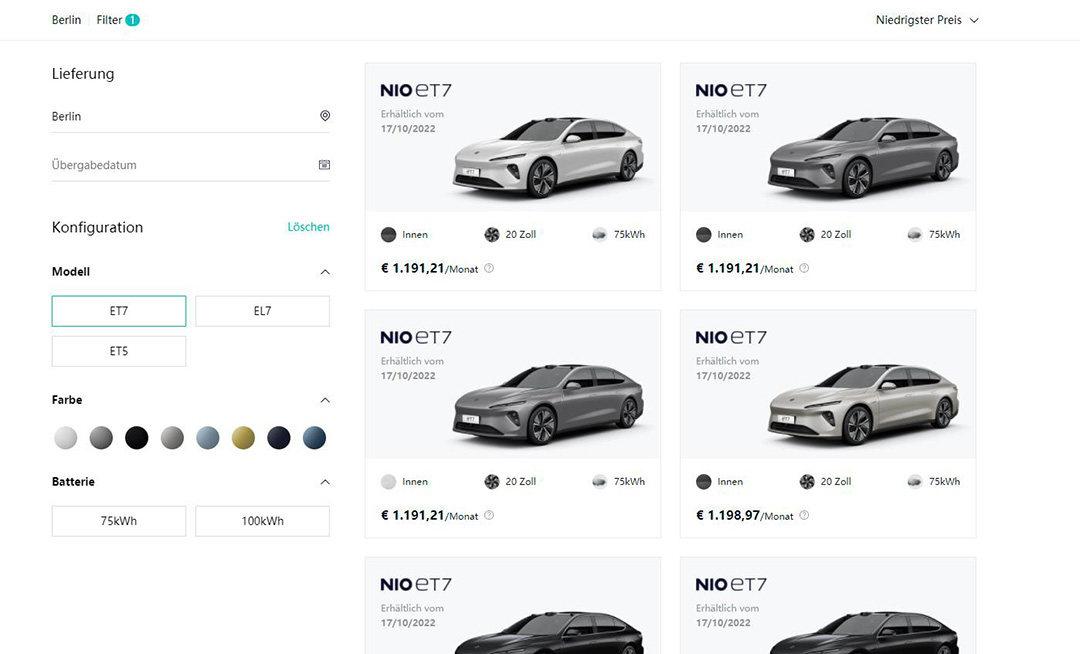
Task: Select the ET7 model option
Action: point(119,311)
